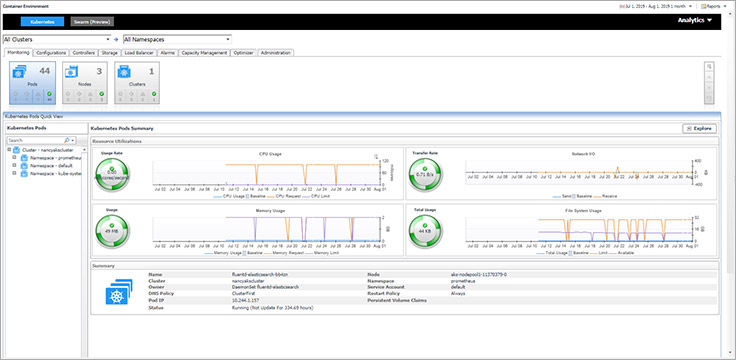Screen dimensions: 736x360
Task: Click the default namespace icon in tree
Action: [x=24, y=166]
